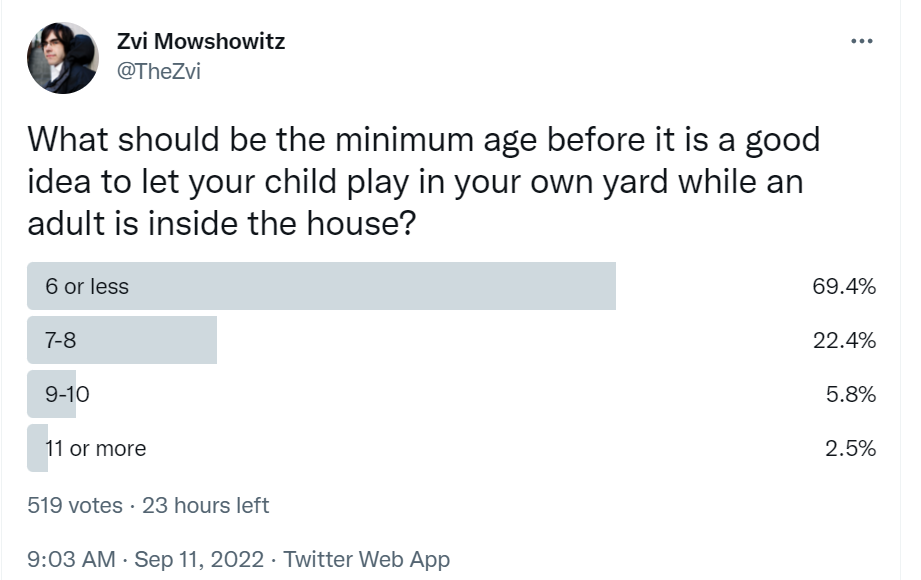Screen dimensions: 921x580
Task: Click the 'Twitter Web App' source link
Action: click(x=367, y=559)
